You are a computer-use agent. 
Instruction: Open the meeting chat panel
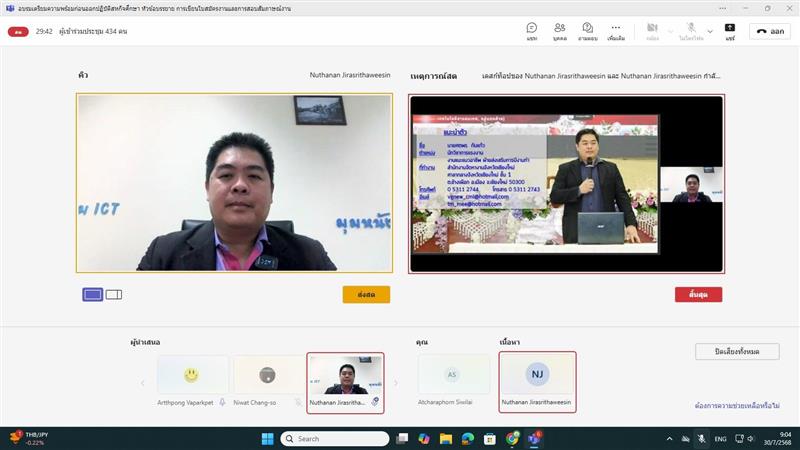(532, 30)
